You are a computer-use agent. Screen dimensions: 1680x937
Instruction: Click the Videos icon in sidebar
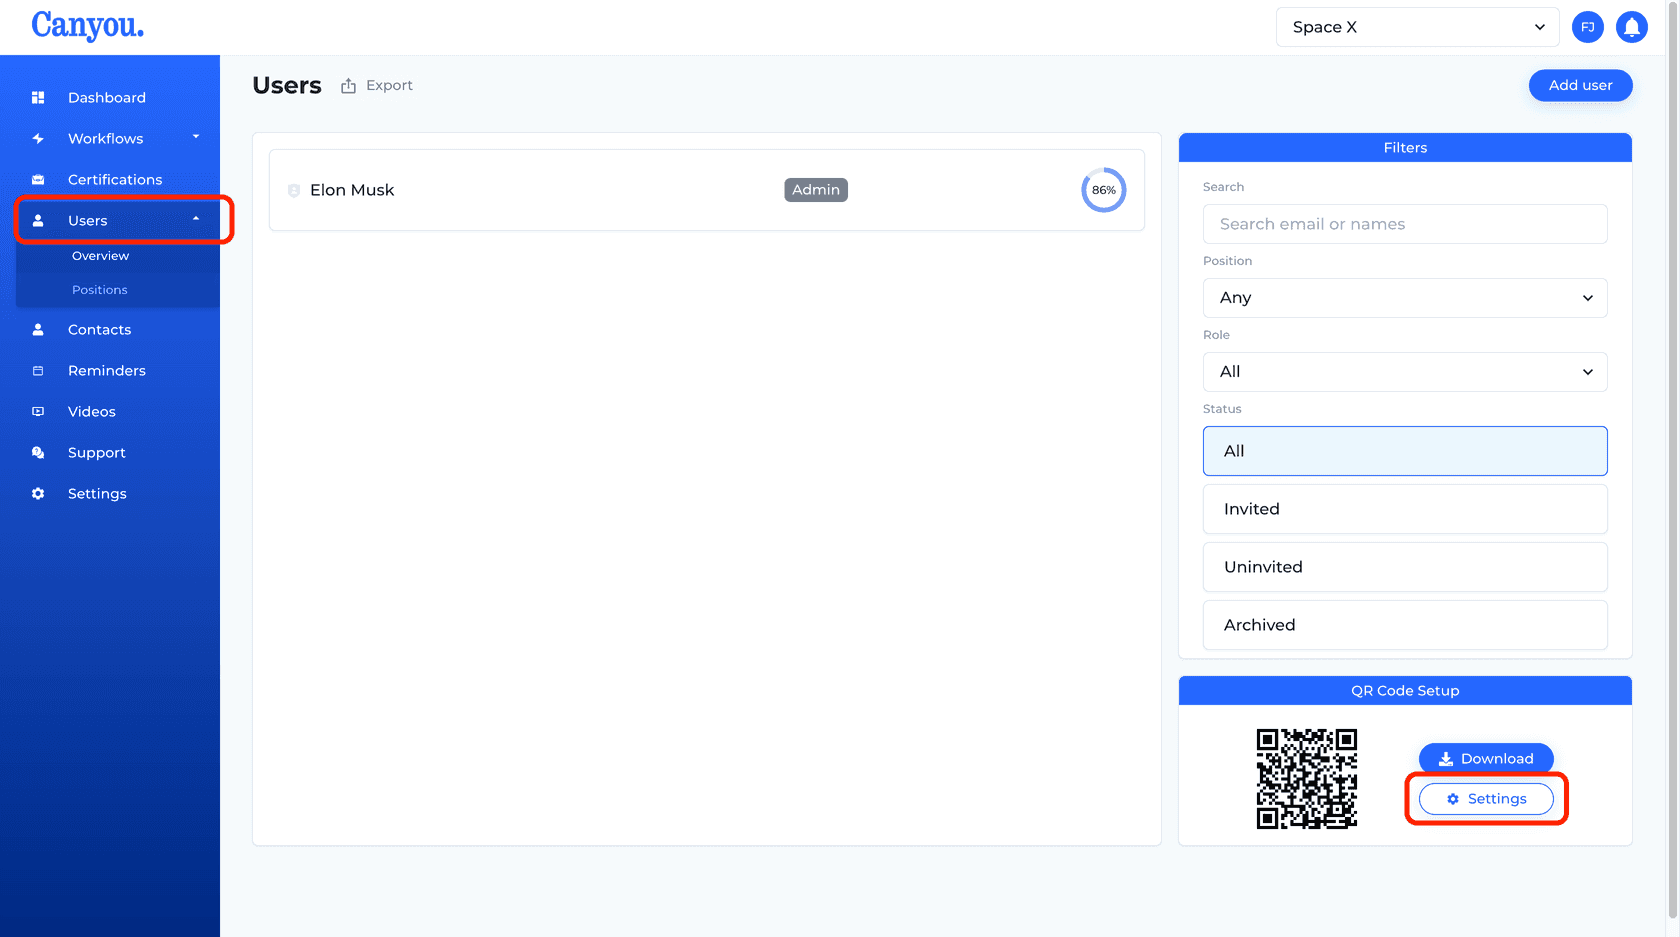38,412
